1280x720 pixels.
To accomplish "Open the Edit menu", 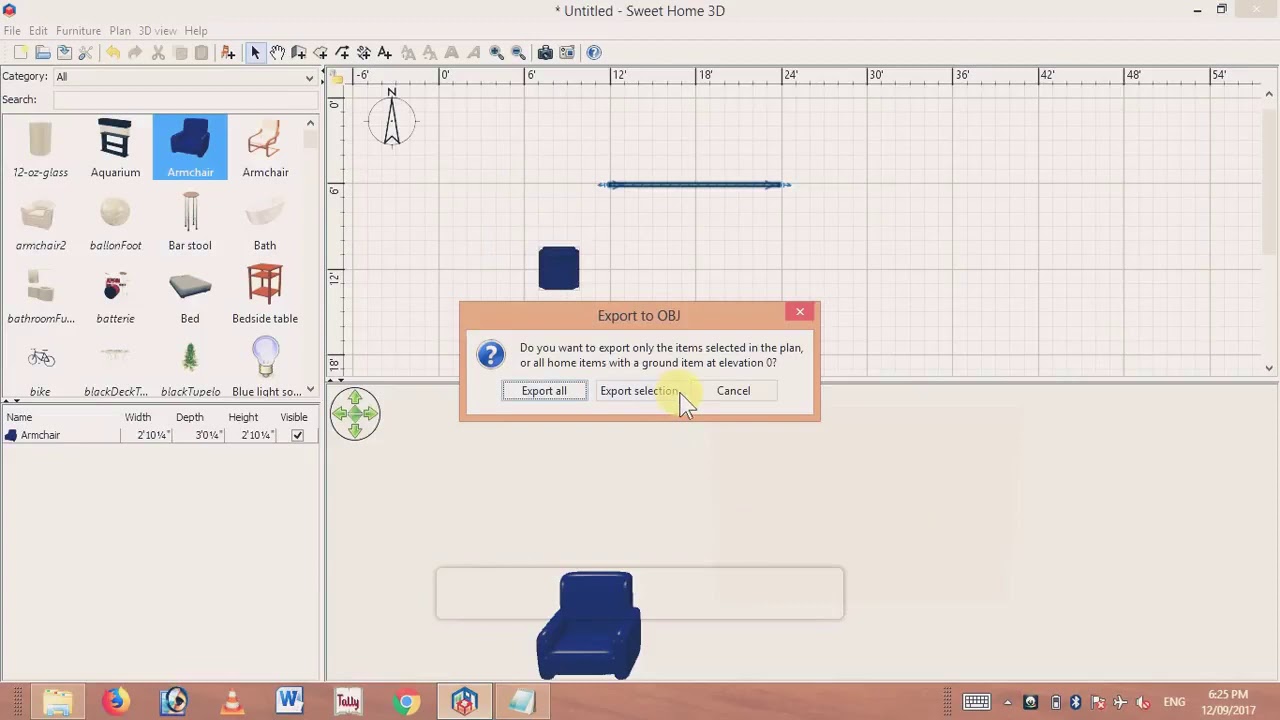I will 38,31.
